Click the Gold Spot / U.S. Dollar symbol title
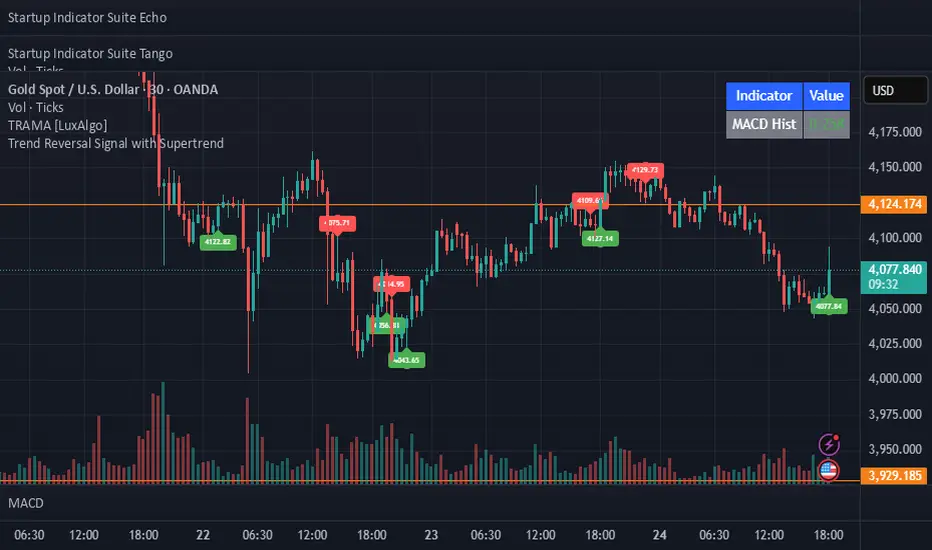Screen dimensions: 932x550 (113, 90)
